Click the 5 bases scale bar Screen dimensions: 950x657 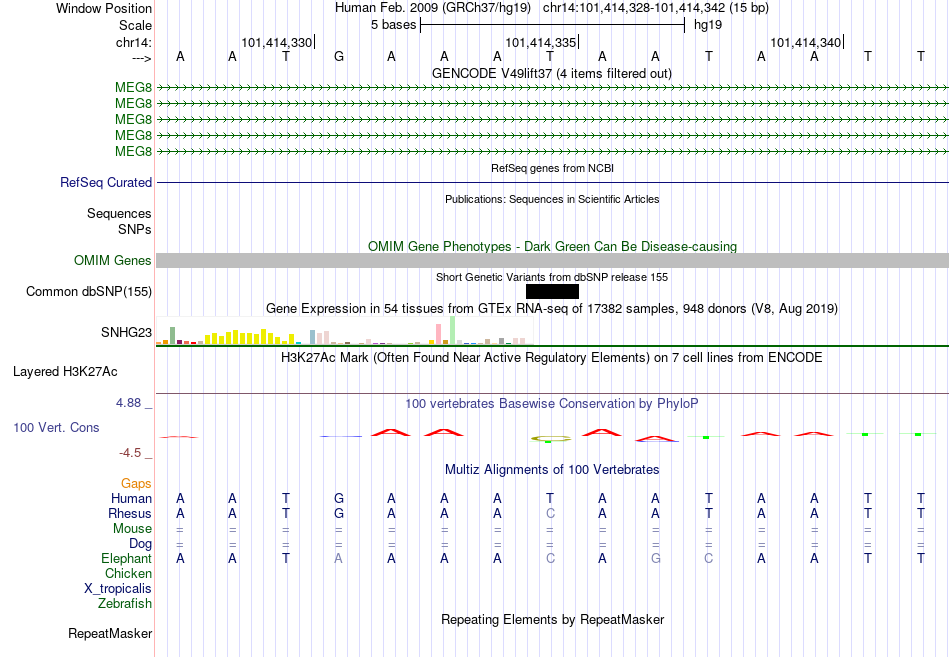click(553, 25)
